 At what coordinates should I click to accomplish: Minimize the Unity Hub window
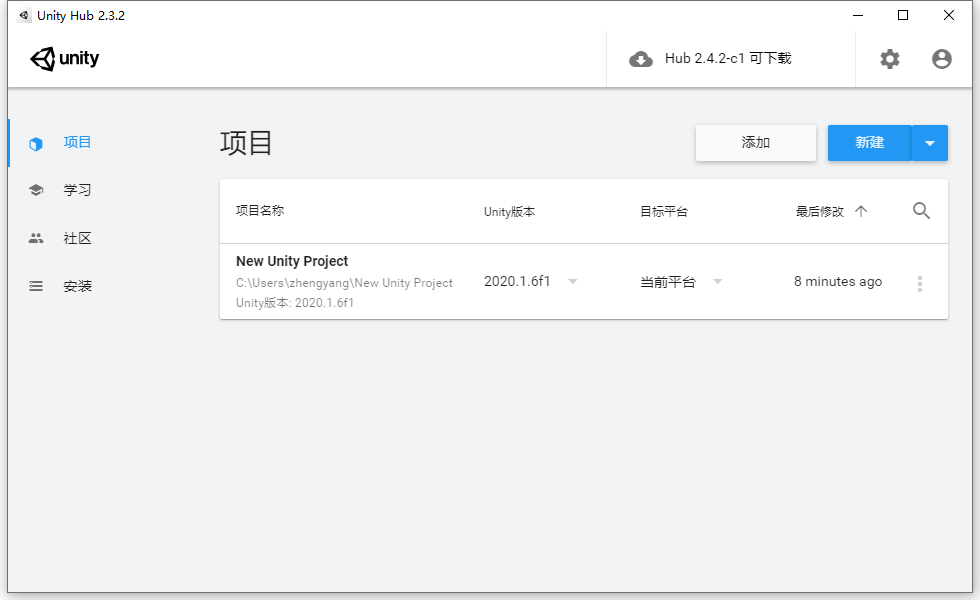coord(858,15)
